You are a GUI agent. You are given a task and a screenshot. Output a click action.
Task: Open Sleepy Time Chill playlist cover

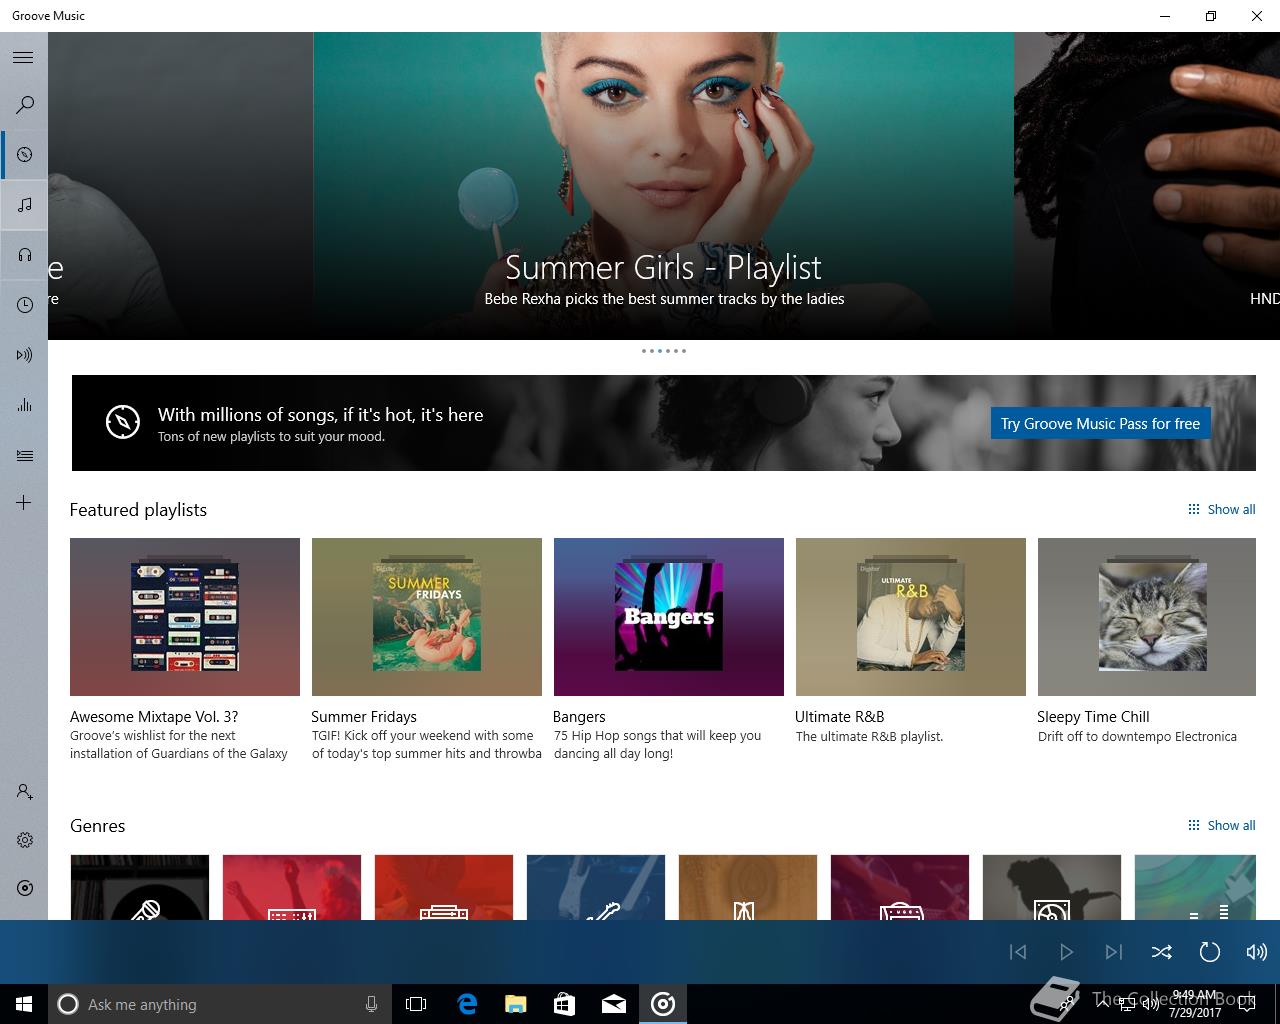(x=1147, y=617)
